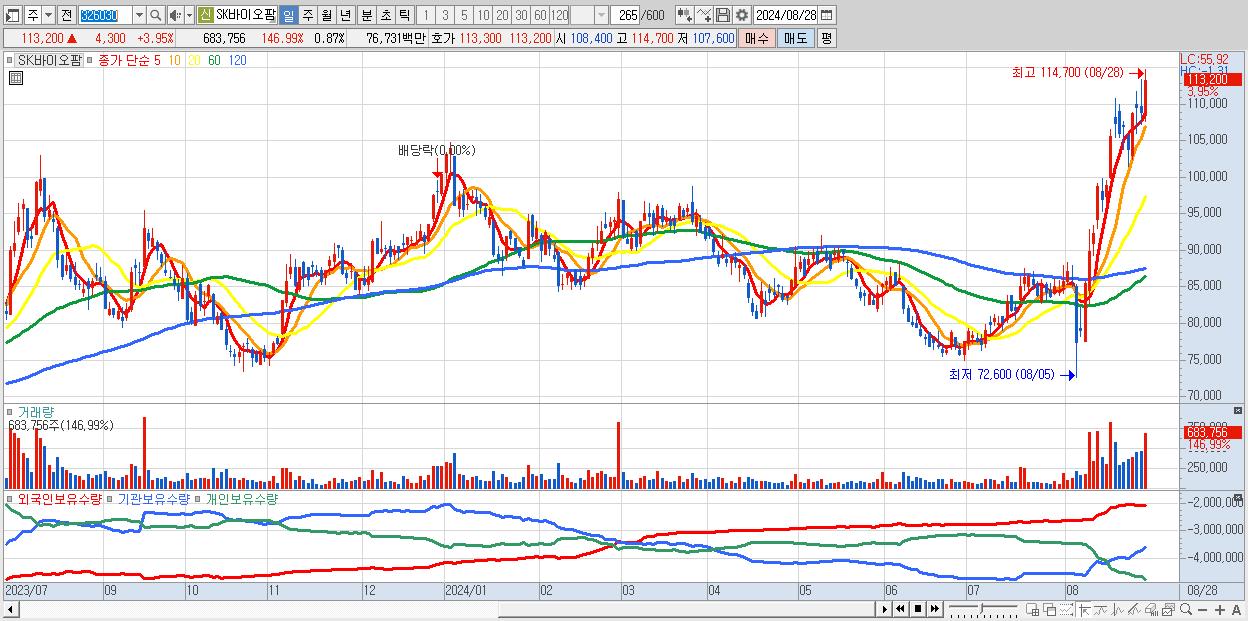Click the stock search magnifier icon
Viewport: 1248px width, 621px height.
156,15
